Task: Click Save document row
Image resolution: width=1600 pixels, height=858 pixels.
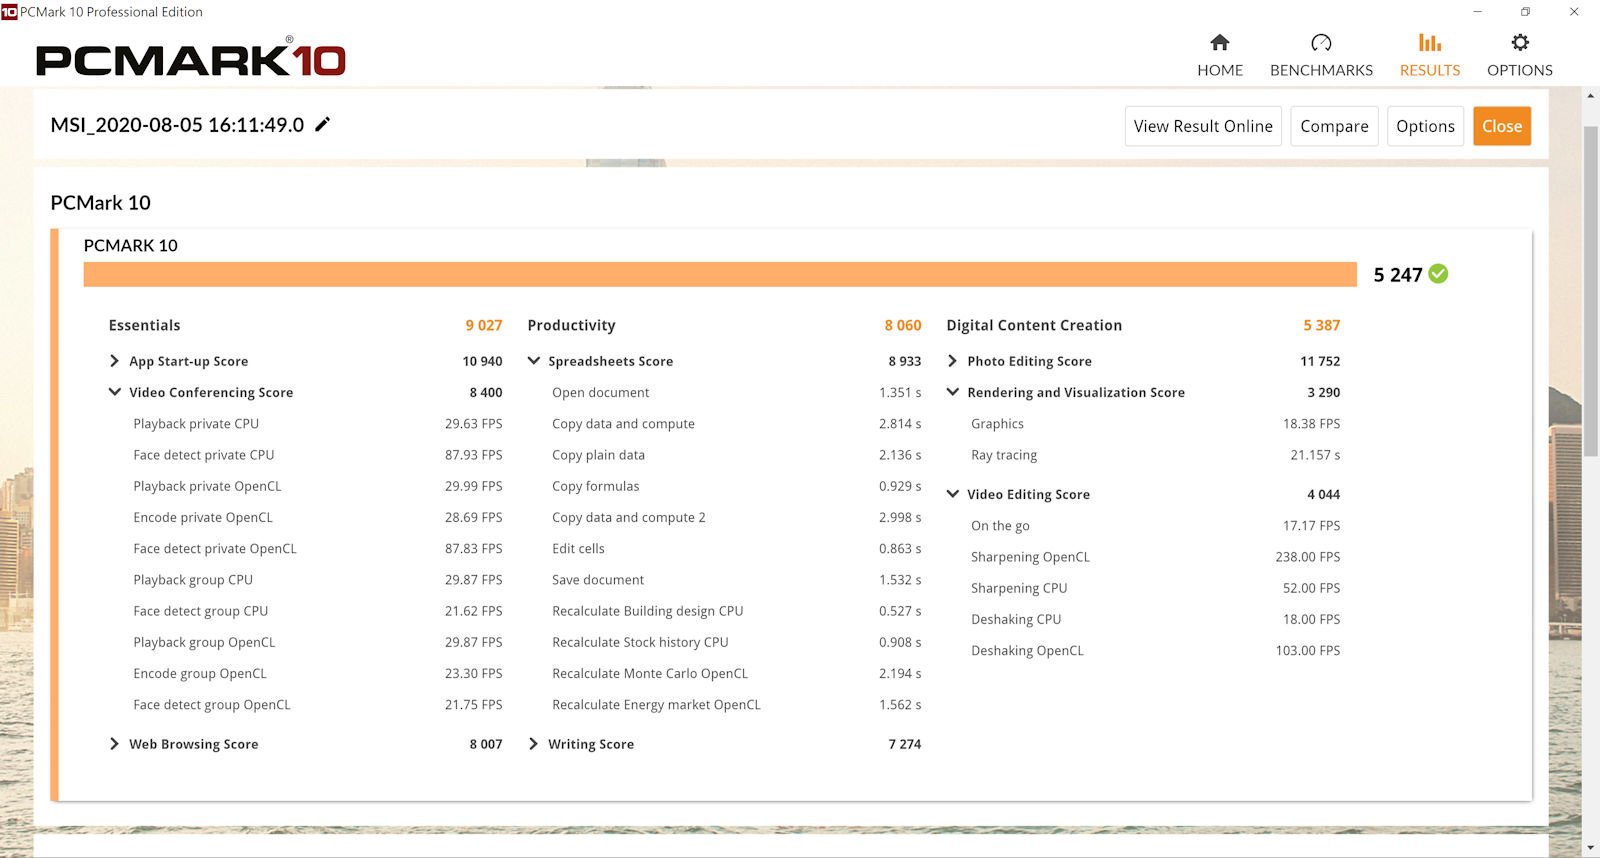Action: [737, 580]
